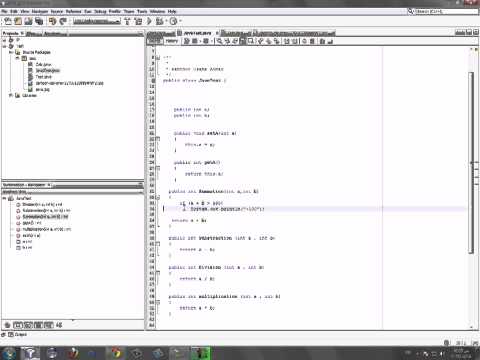Open the Windows Start button
The width and height of the screenshot is (480, 360).
tap(8, 353)
